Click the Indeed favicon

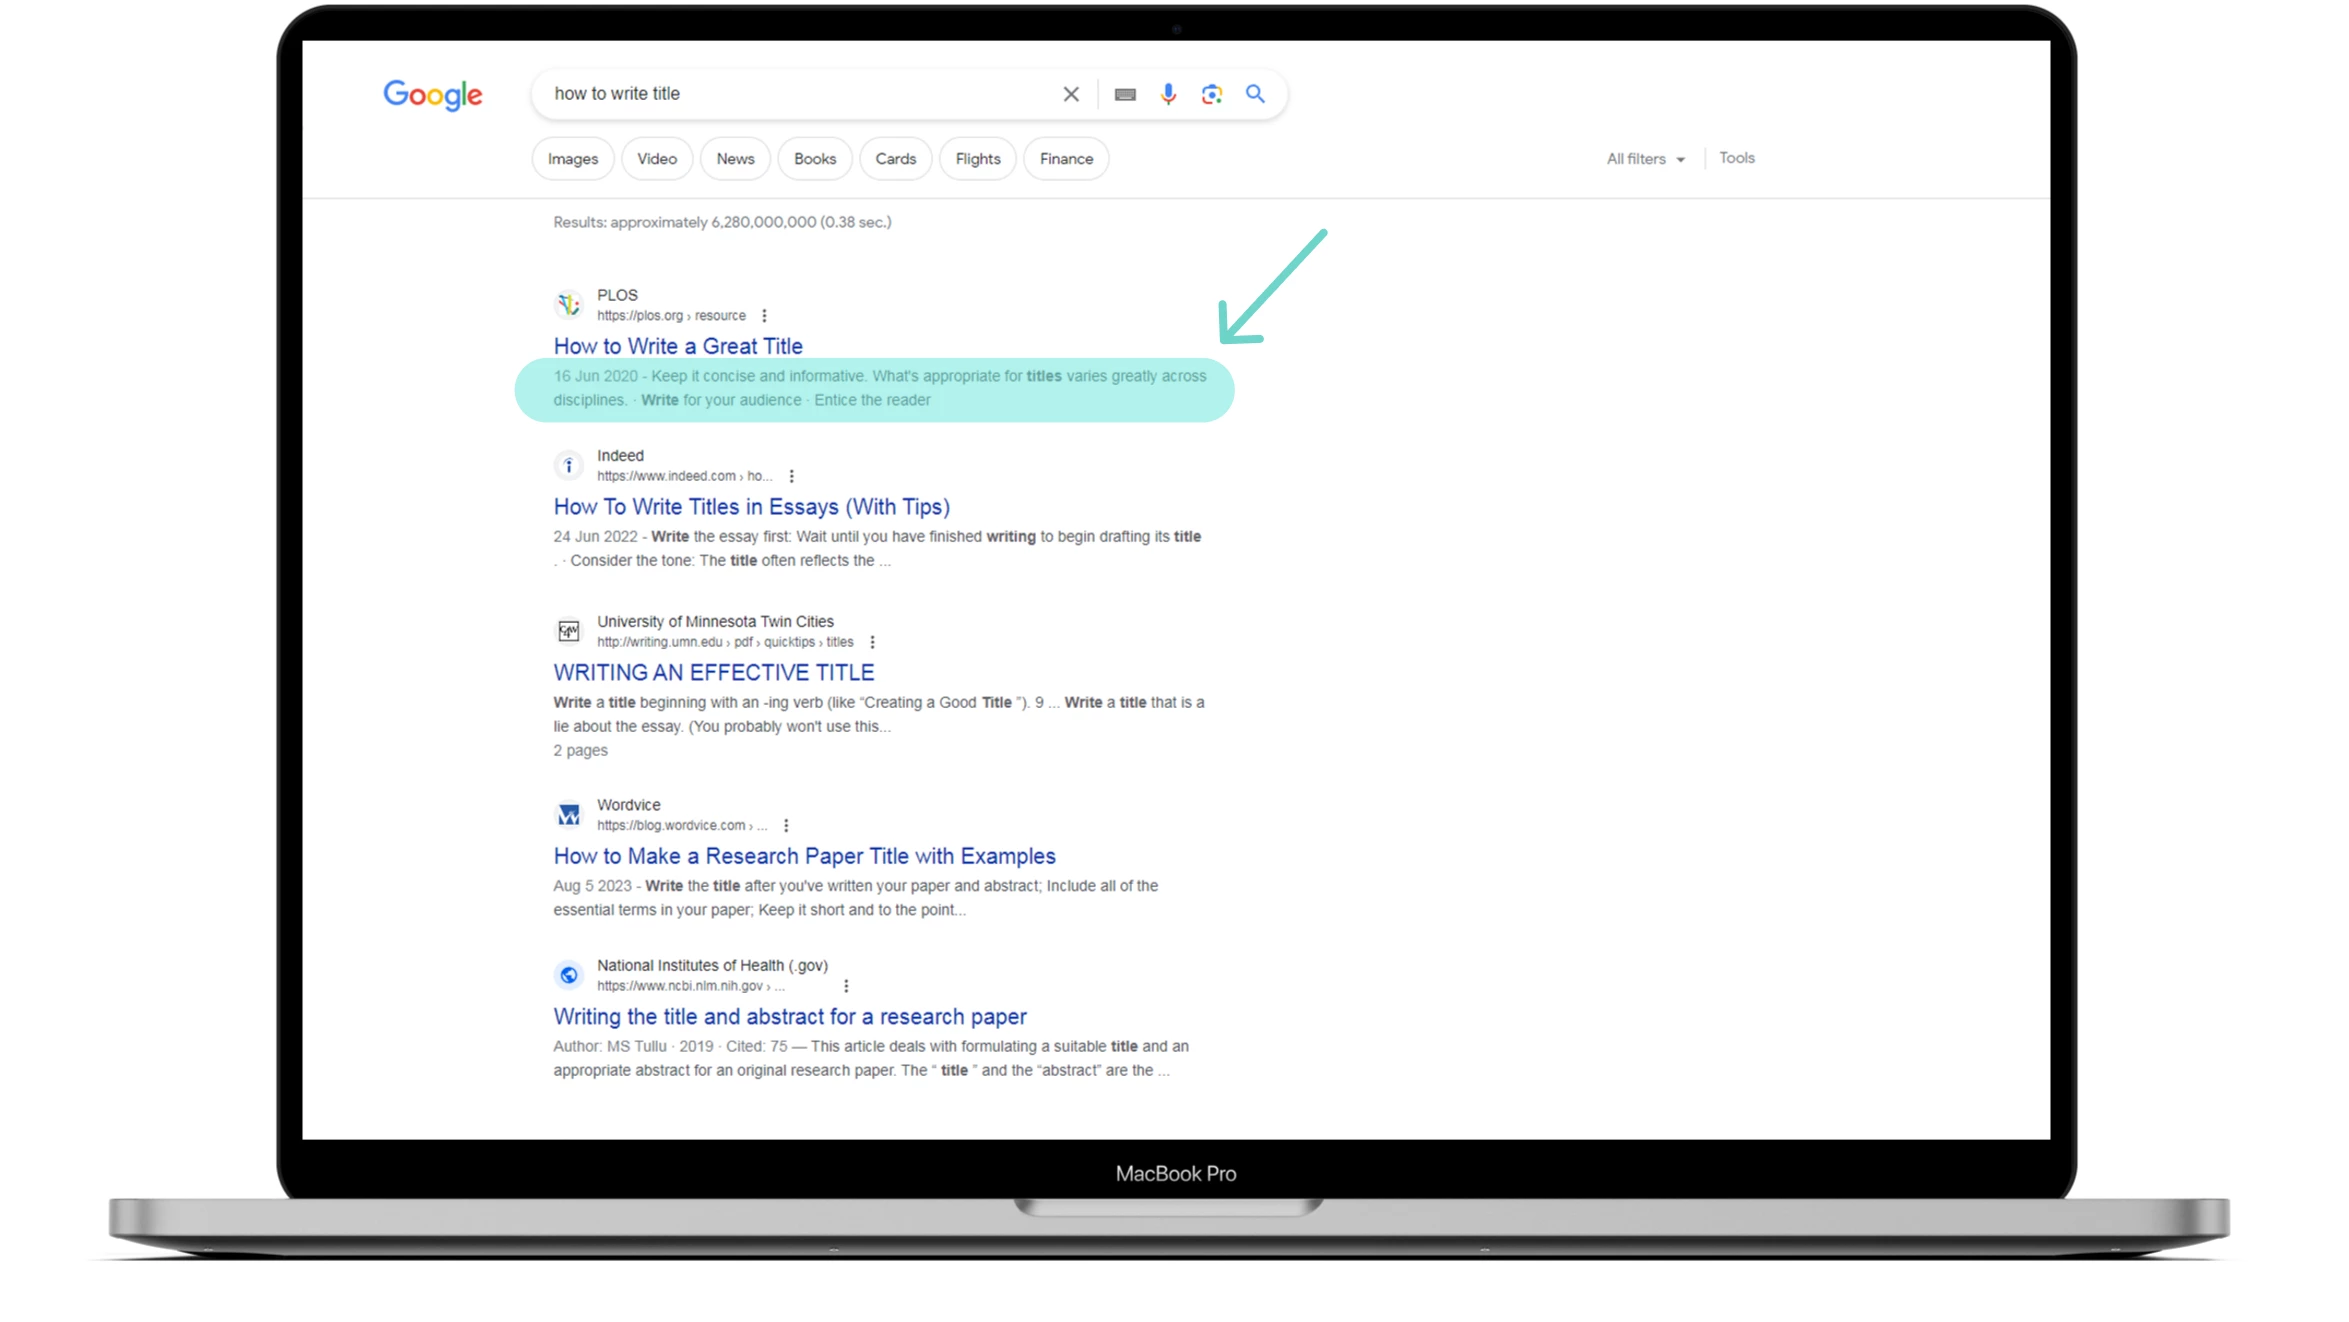point(569,465)
